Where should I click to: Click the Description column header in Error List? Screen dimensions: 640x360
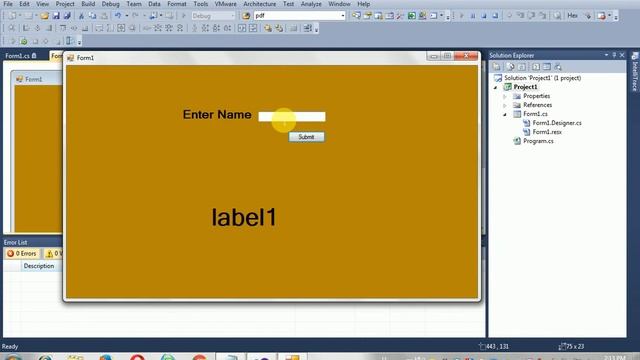(x=39, y=266)
